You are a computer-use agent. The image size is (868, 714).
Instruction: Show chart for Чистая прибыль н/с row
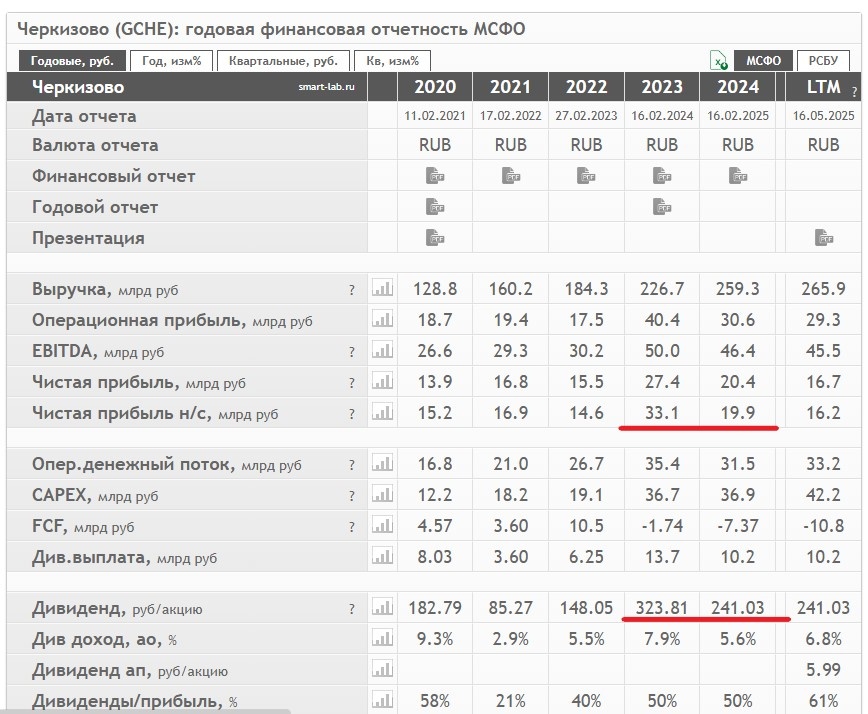pyautogui.click(x=383, y=412)
